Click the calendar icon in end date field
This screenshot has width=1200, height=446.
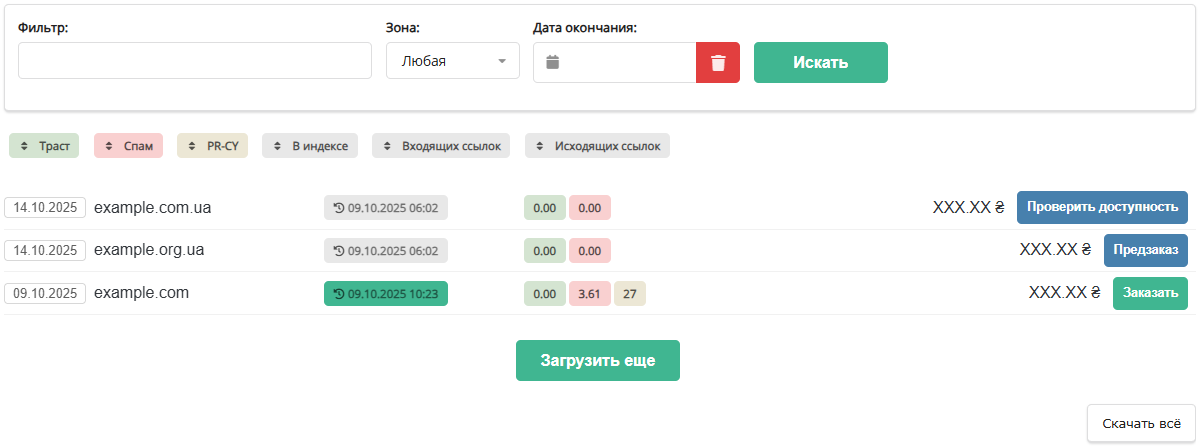552,62
